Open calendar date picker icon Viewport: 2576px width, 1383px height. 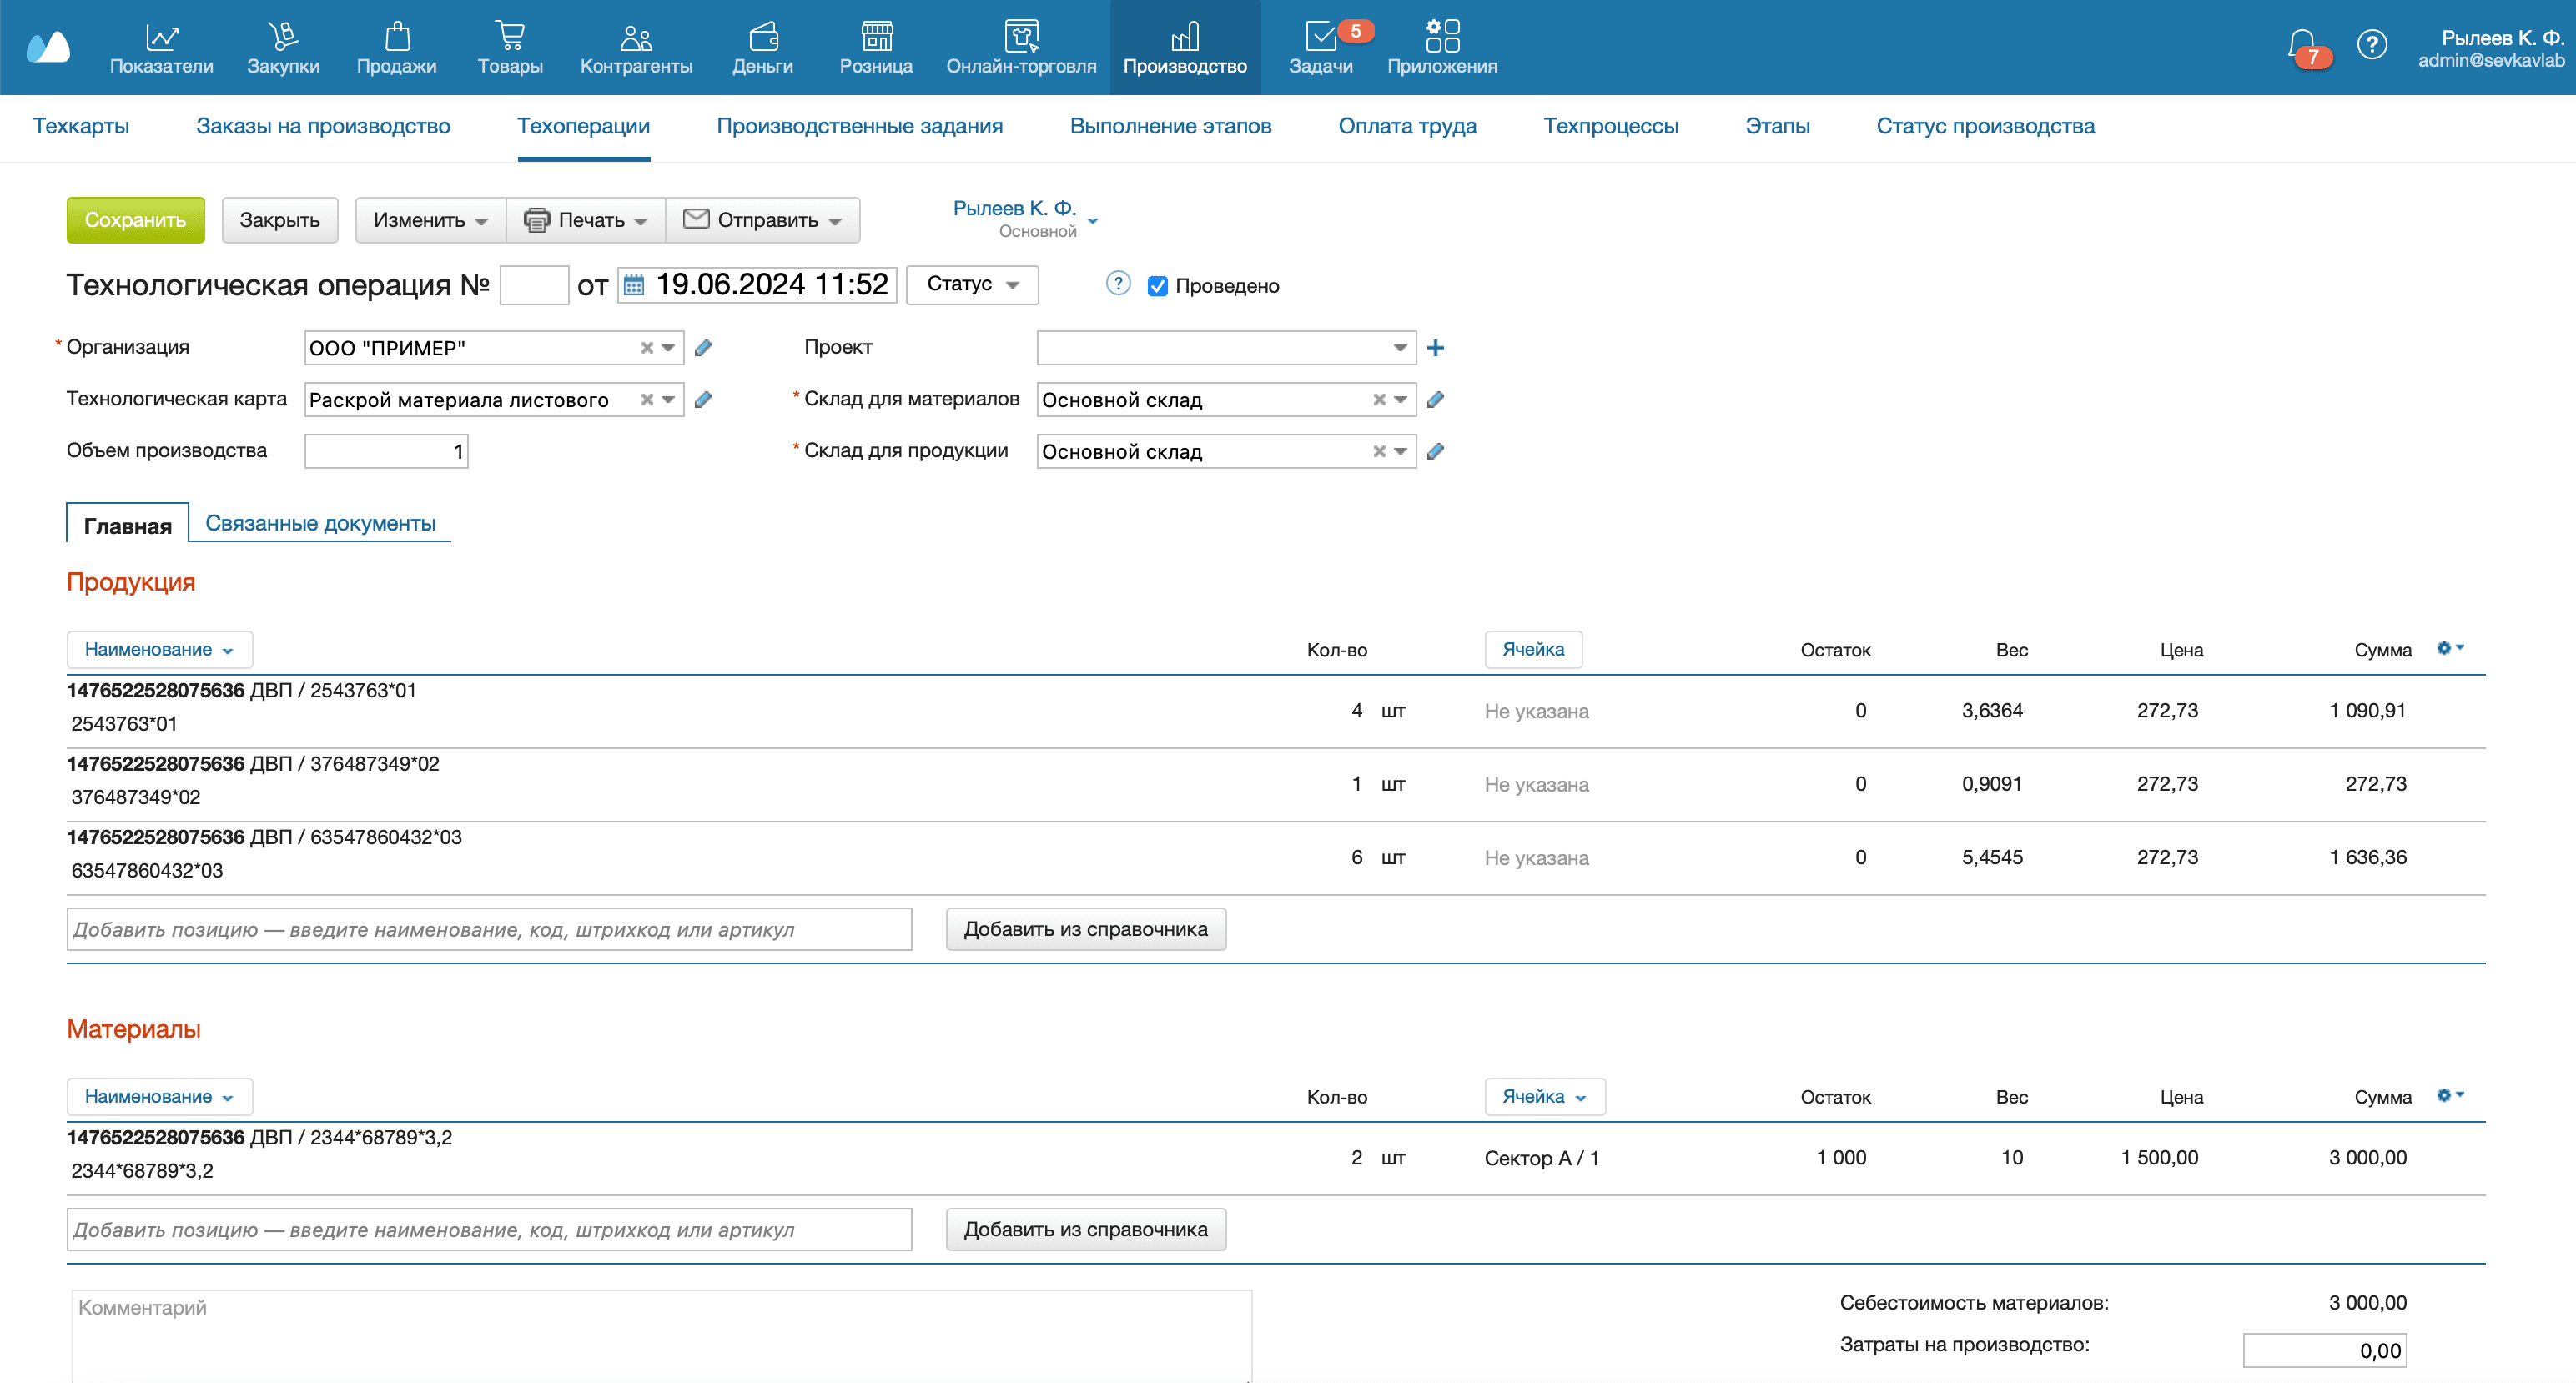pyautogui.click(x=634, y=285)
